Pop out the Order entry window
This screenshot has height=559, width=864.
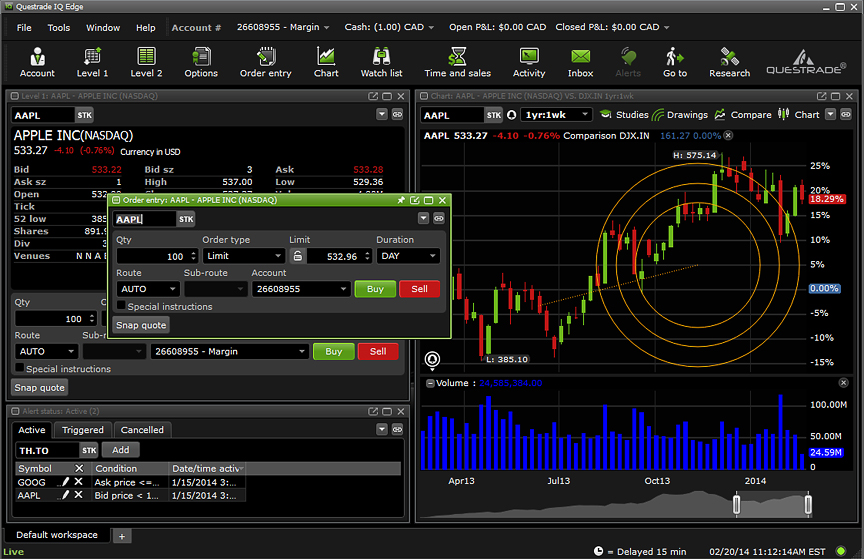pos(415,200)
